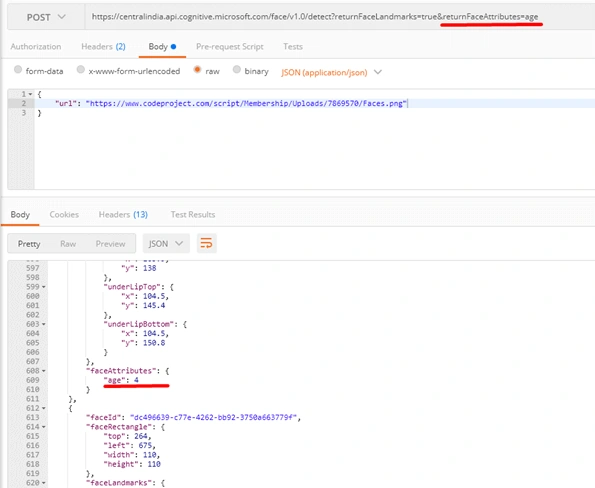Open JSON (application/json) content type dropdown
The height and width of the screenshot is (488, 595).
tap(331, 72)
